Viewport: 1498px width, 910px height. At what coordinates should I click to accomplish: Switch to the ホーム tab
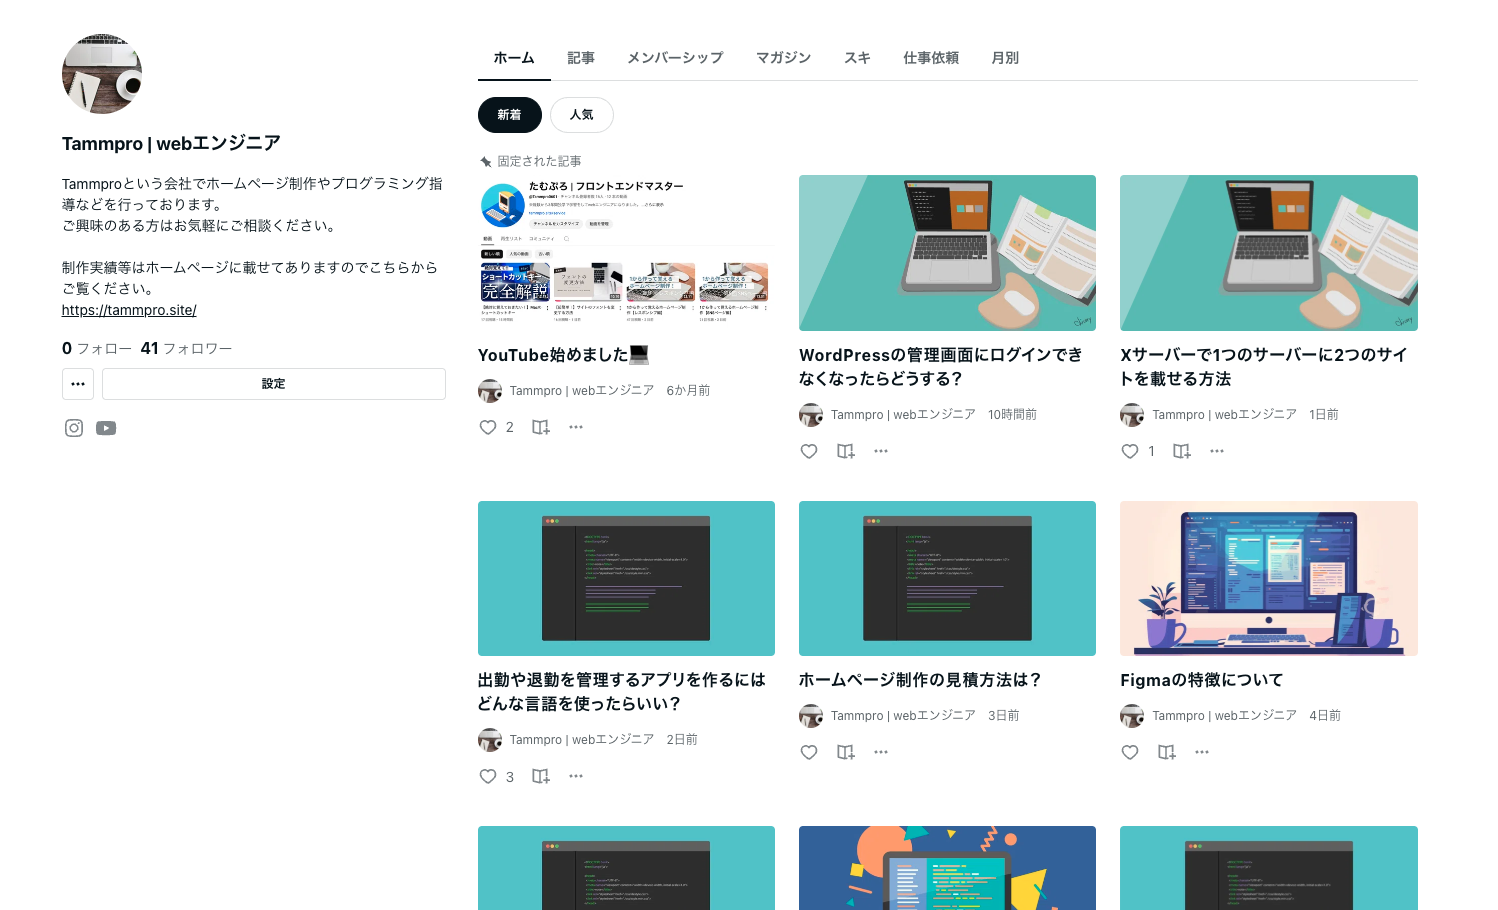coord(514,58)
